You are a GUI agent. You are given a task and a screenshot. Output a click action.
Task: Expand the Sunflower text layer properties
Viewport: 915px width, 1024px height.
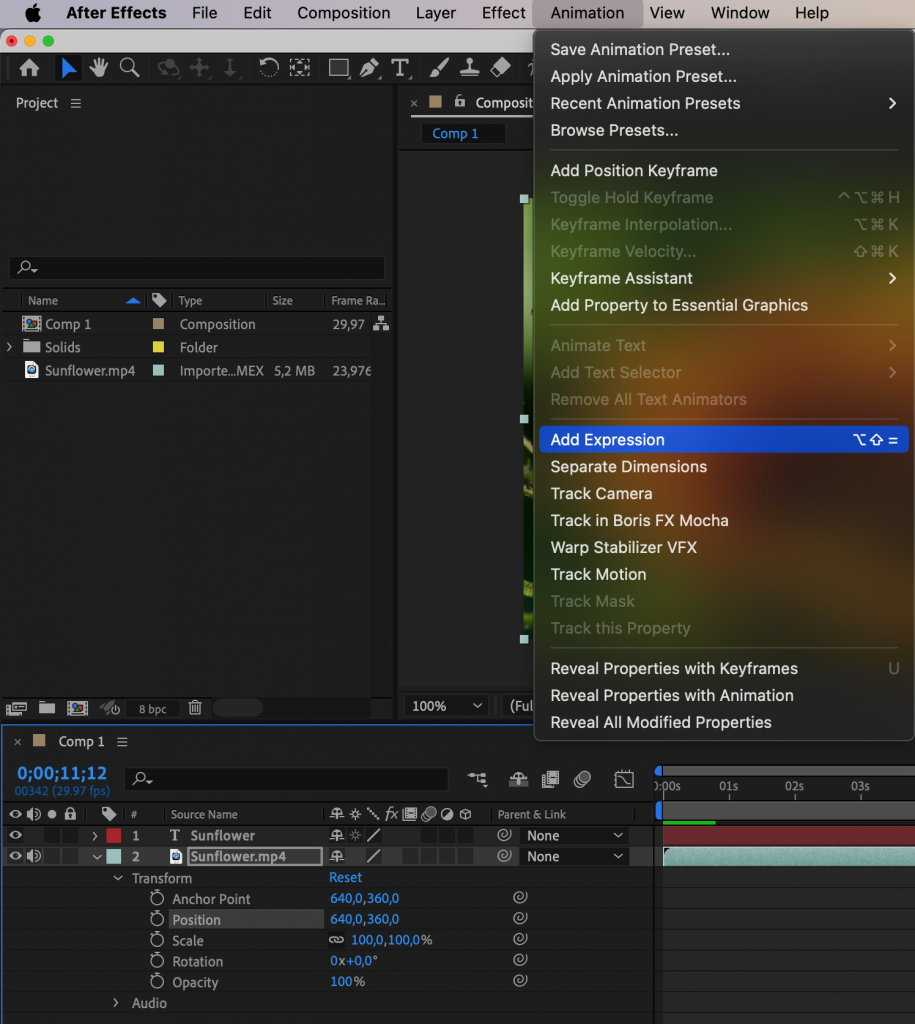[95, 835]
